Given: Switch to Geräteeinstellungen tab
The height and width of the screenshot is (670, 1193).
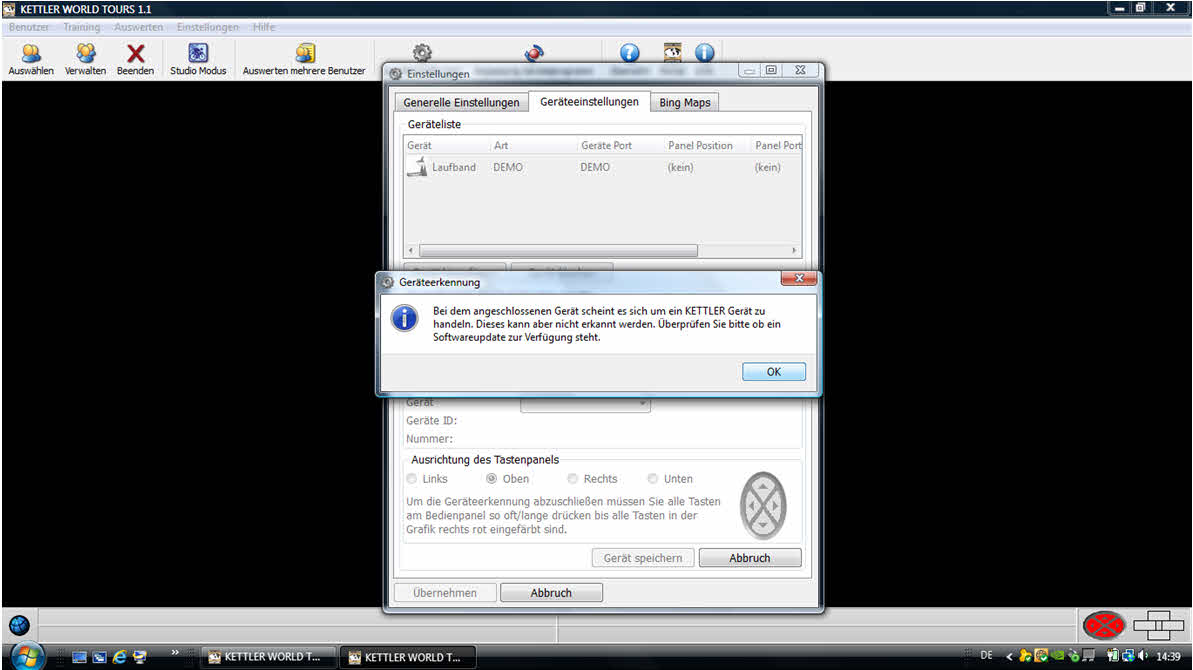Looking at the screenshot, I should point(590,102).
